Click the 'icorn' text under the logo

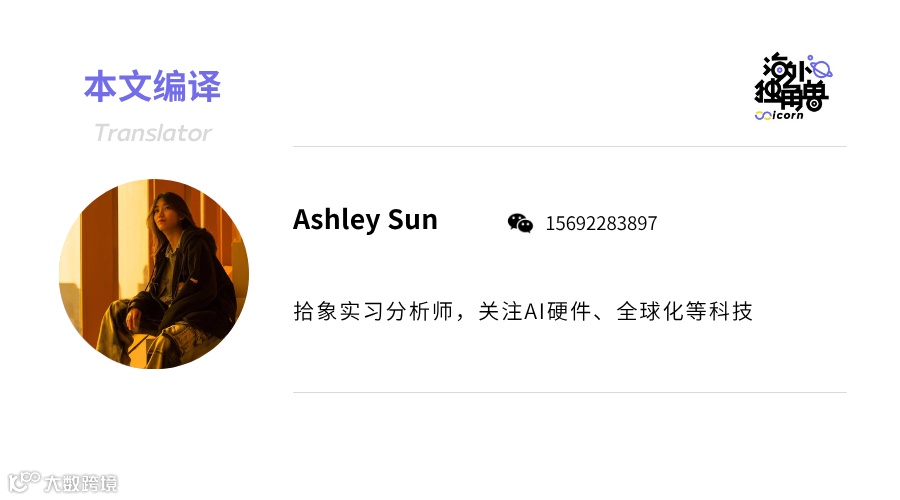point(788,115)
